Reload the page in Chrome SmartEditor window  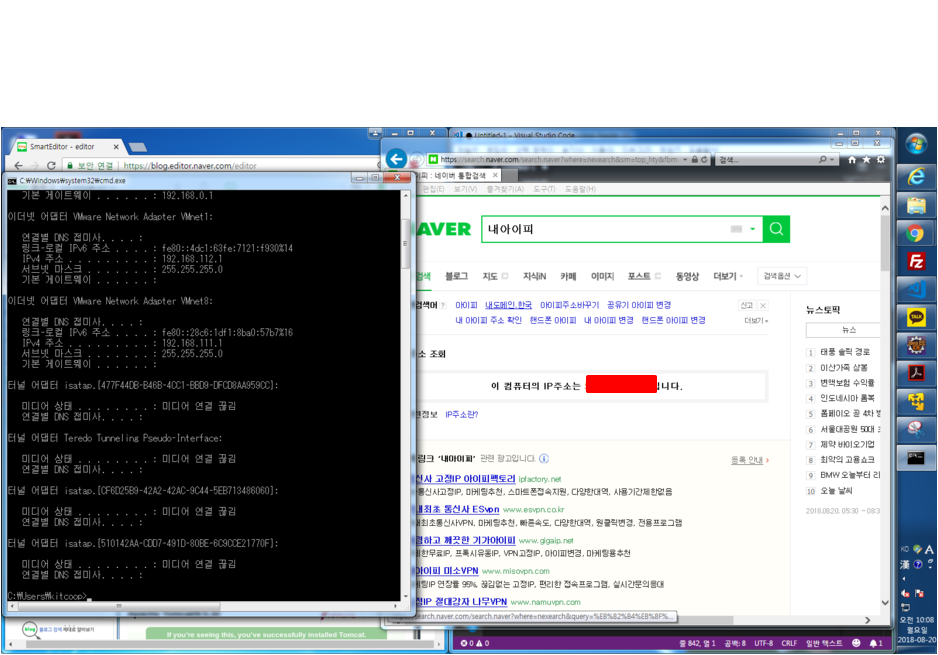point(51,166)
